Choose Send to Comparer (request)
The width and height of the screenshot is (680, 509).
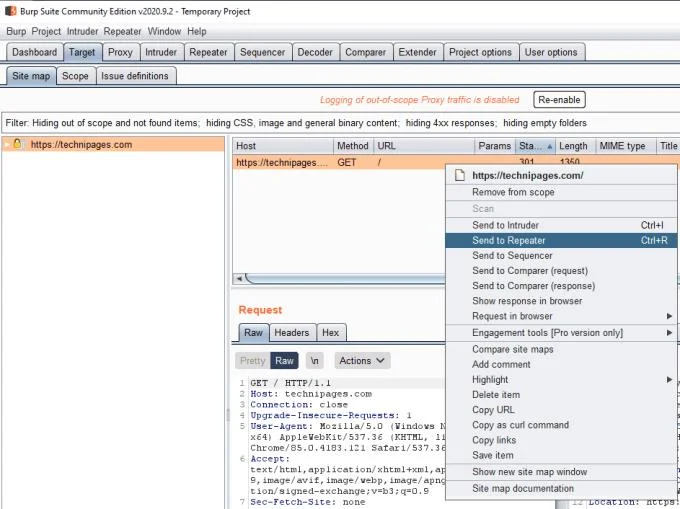tap(561, 271)
